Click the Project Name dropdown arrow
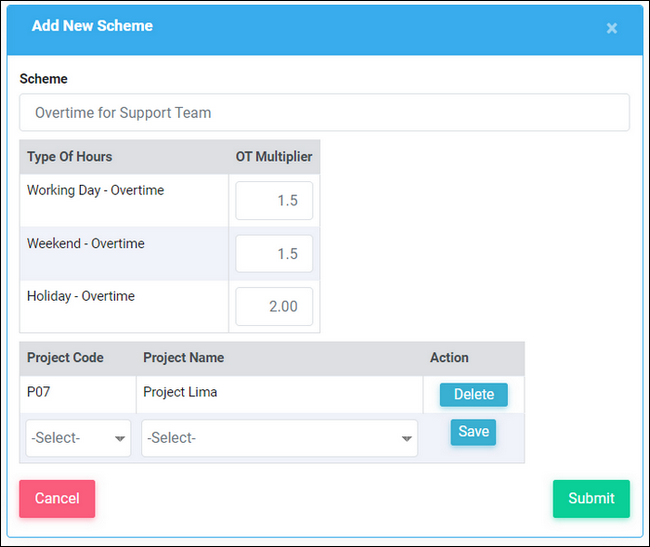The height and width of the screenshot is (547, 650). tap(407, 439)
